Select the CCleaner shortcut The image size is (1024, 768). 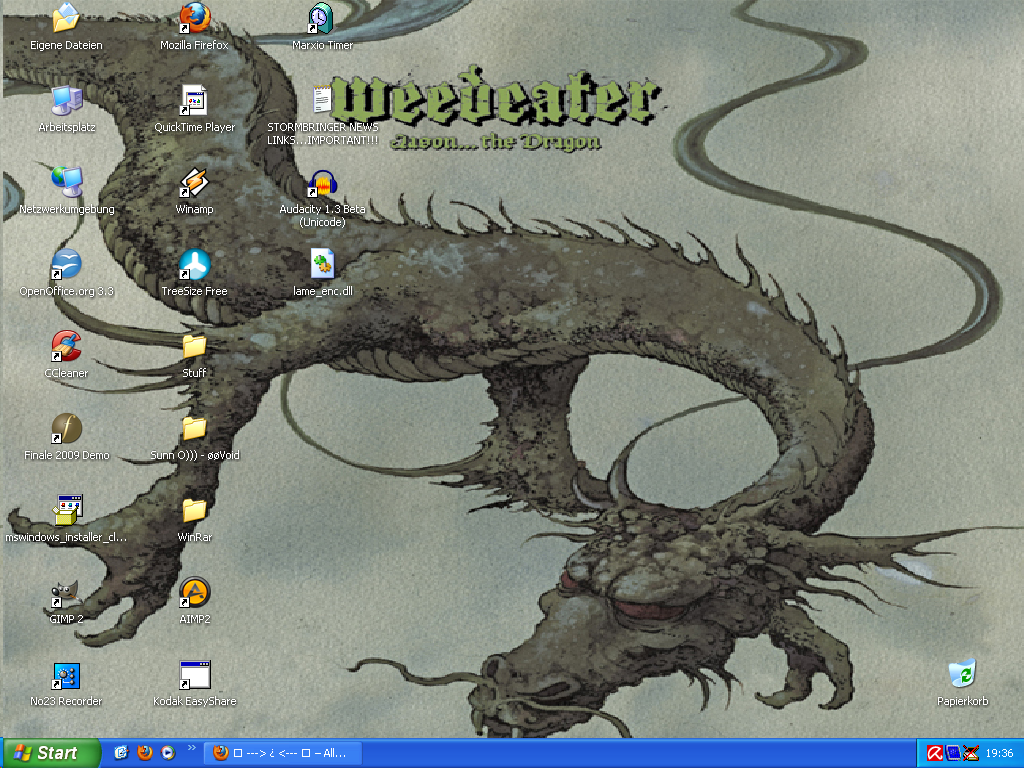tap(66, 346)
